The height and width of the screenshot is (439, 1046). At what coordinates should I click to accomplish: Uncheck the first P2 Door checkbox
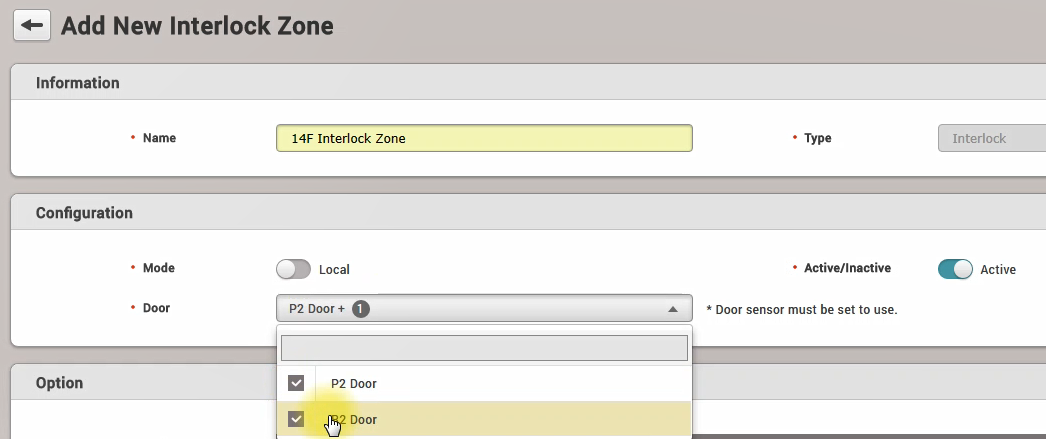[x=296, y=383]
